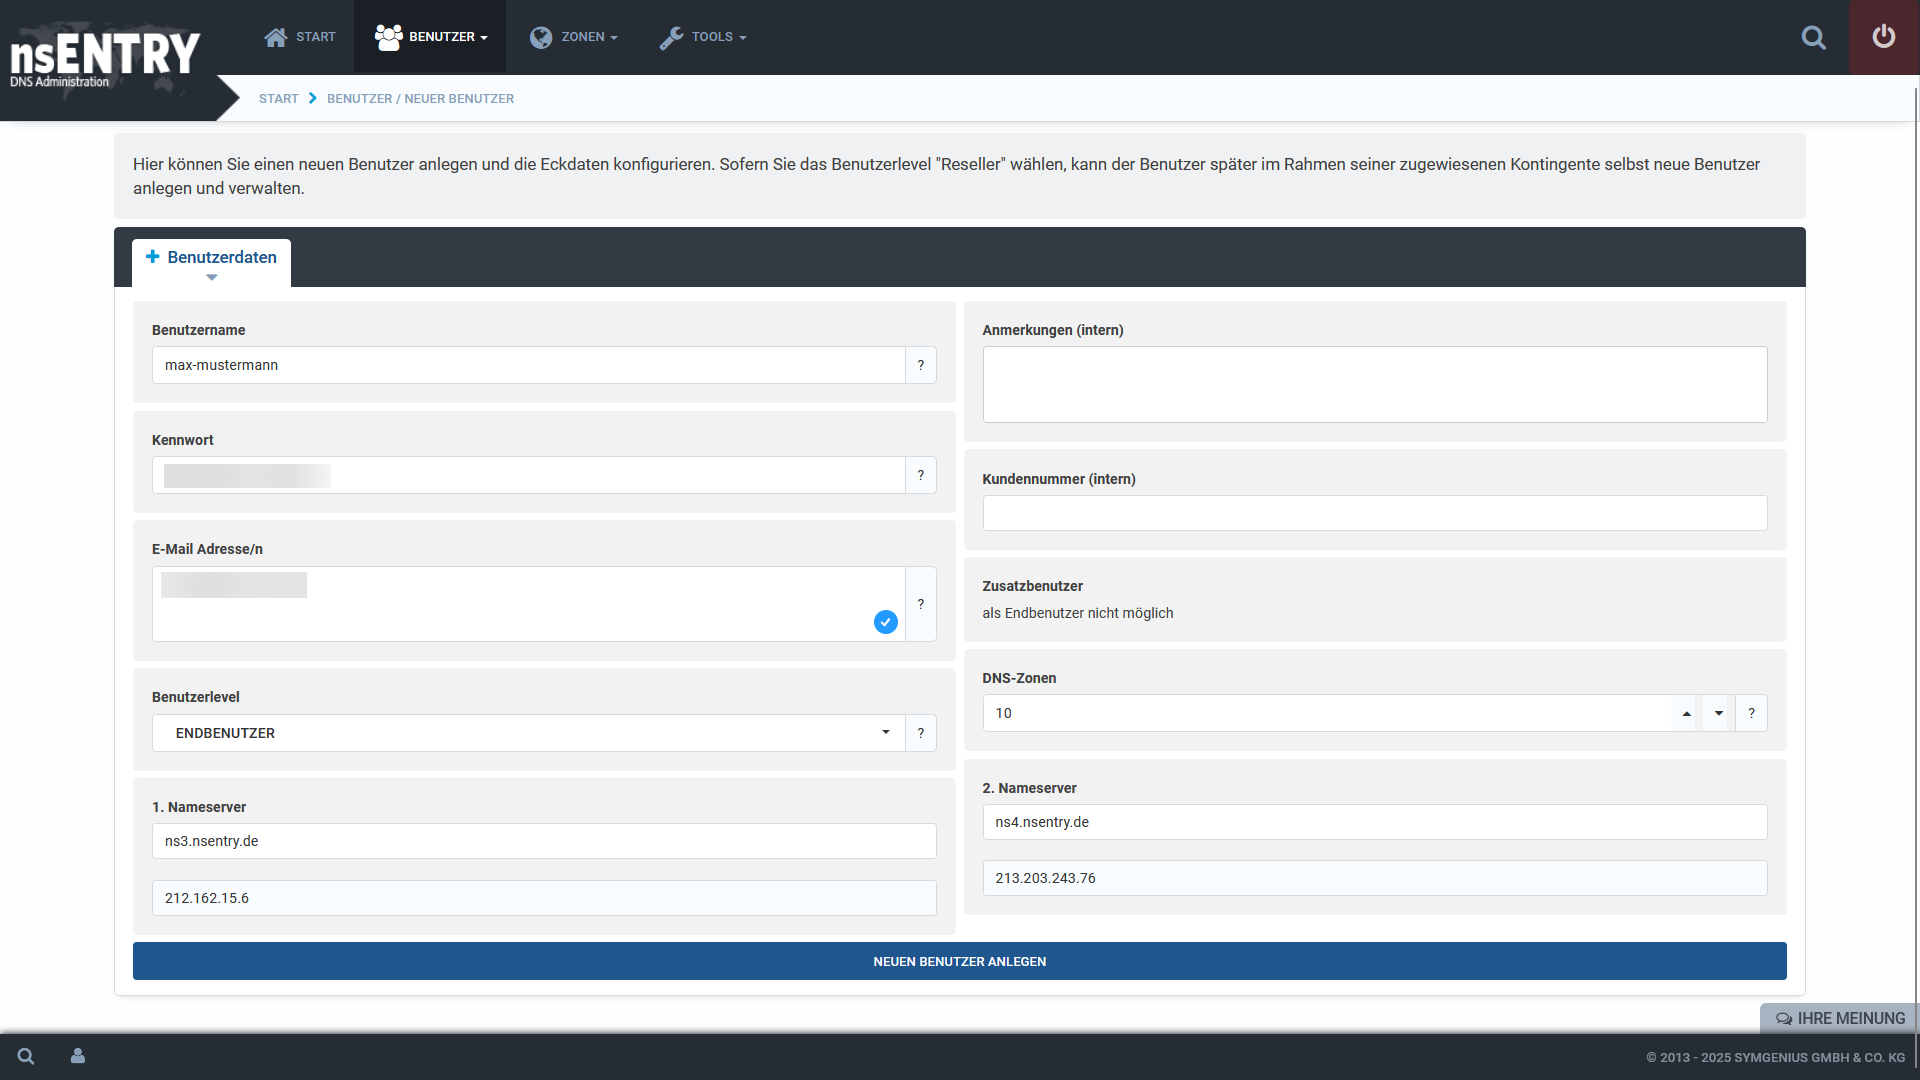Click the Start breadcrumb link
The image size is (1920, 1080).
(x=278, y=98)
